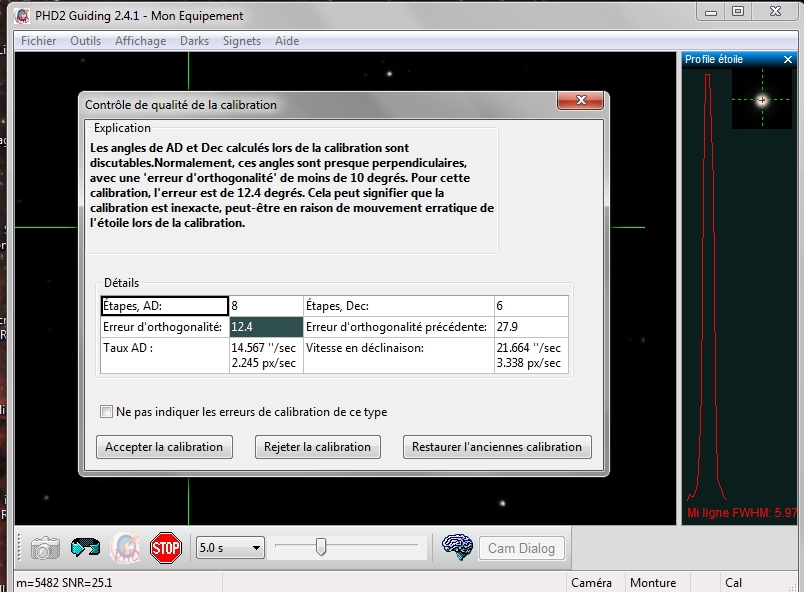Click Restaurer l'anciennes calibration button

[497, 447]
